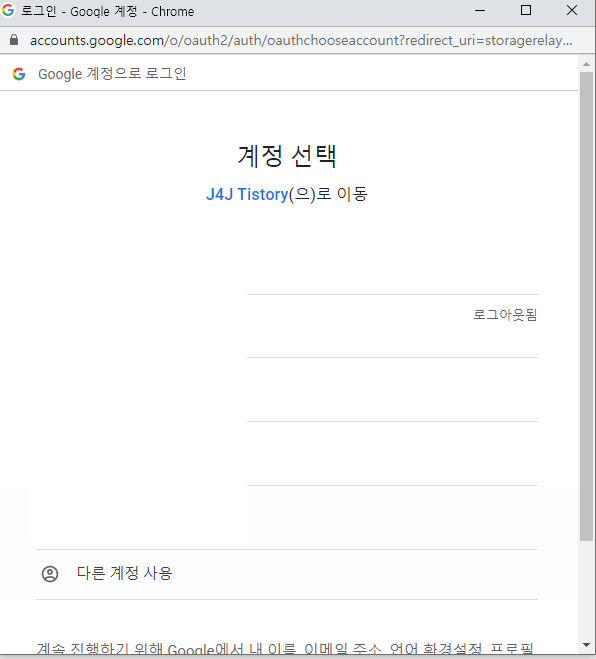596x659 pixels.
Task: Click the vertical scrollbar thumb
Action: click(x=586, y=306)
